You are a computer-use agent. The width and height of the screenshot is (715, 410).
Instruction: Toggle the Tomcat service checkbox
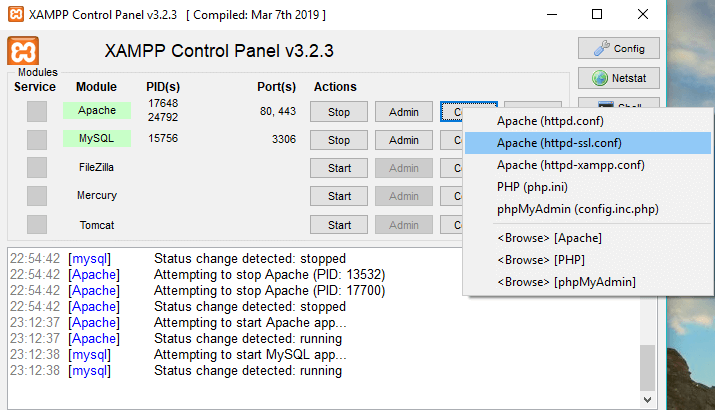(37, 224)
